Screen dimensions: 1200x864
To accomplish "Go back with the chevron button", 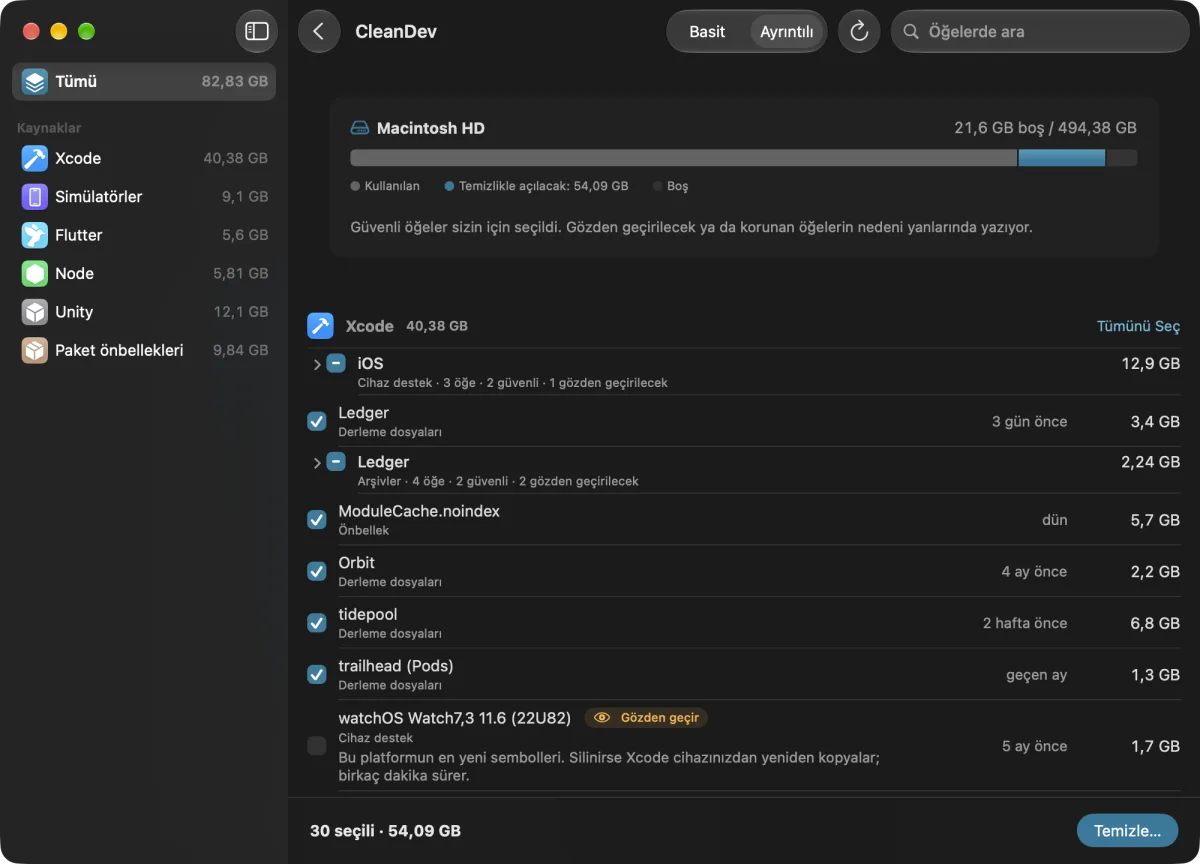I will pos(319,31).
